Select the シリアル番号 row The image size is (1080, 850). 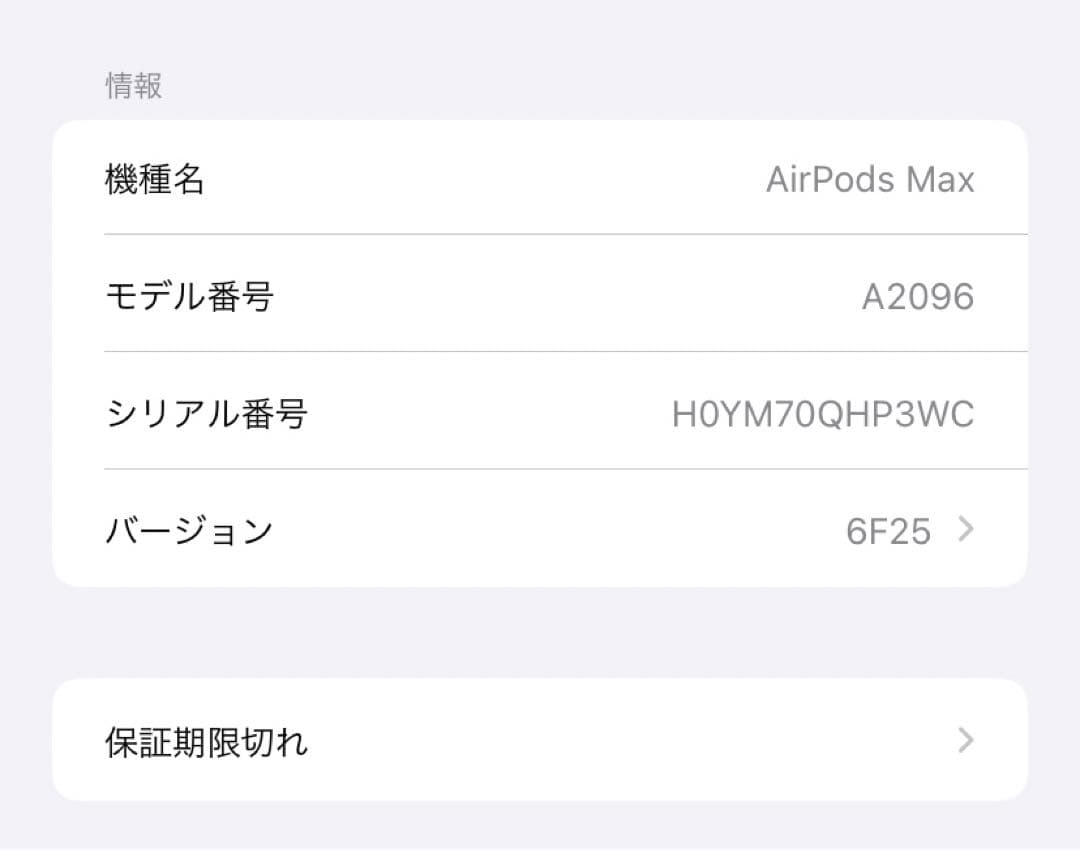click(540, 413)
